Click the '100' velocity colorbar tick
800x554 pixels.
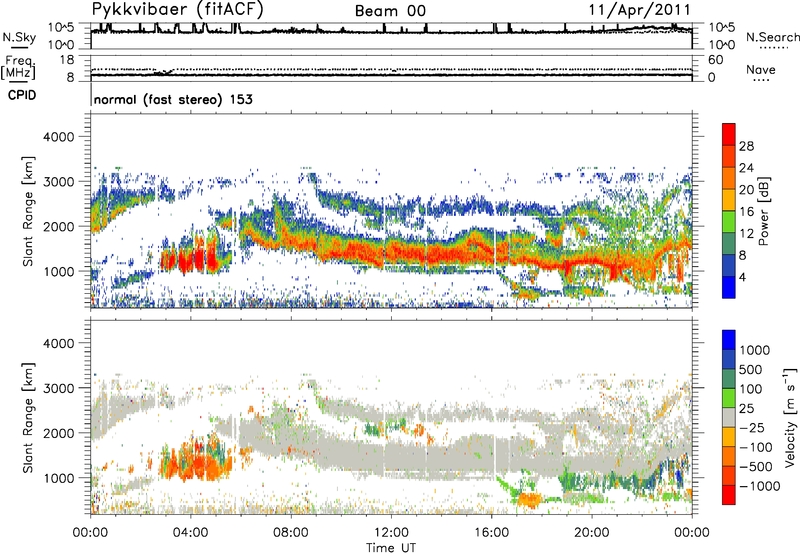(x=751, y=389)
